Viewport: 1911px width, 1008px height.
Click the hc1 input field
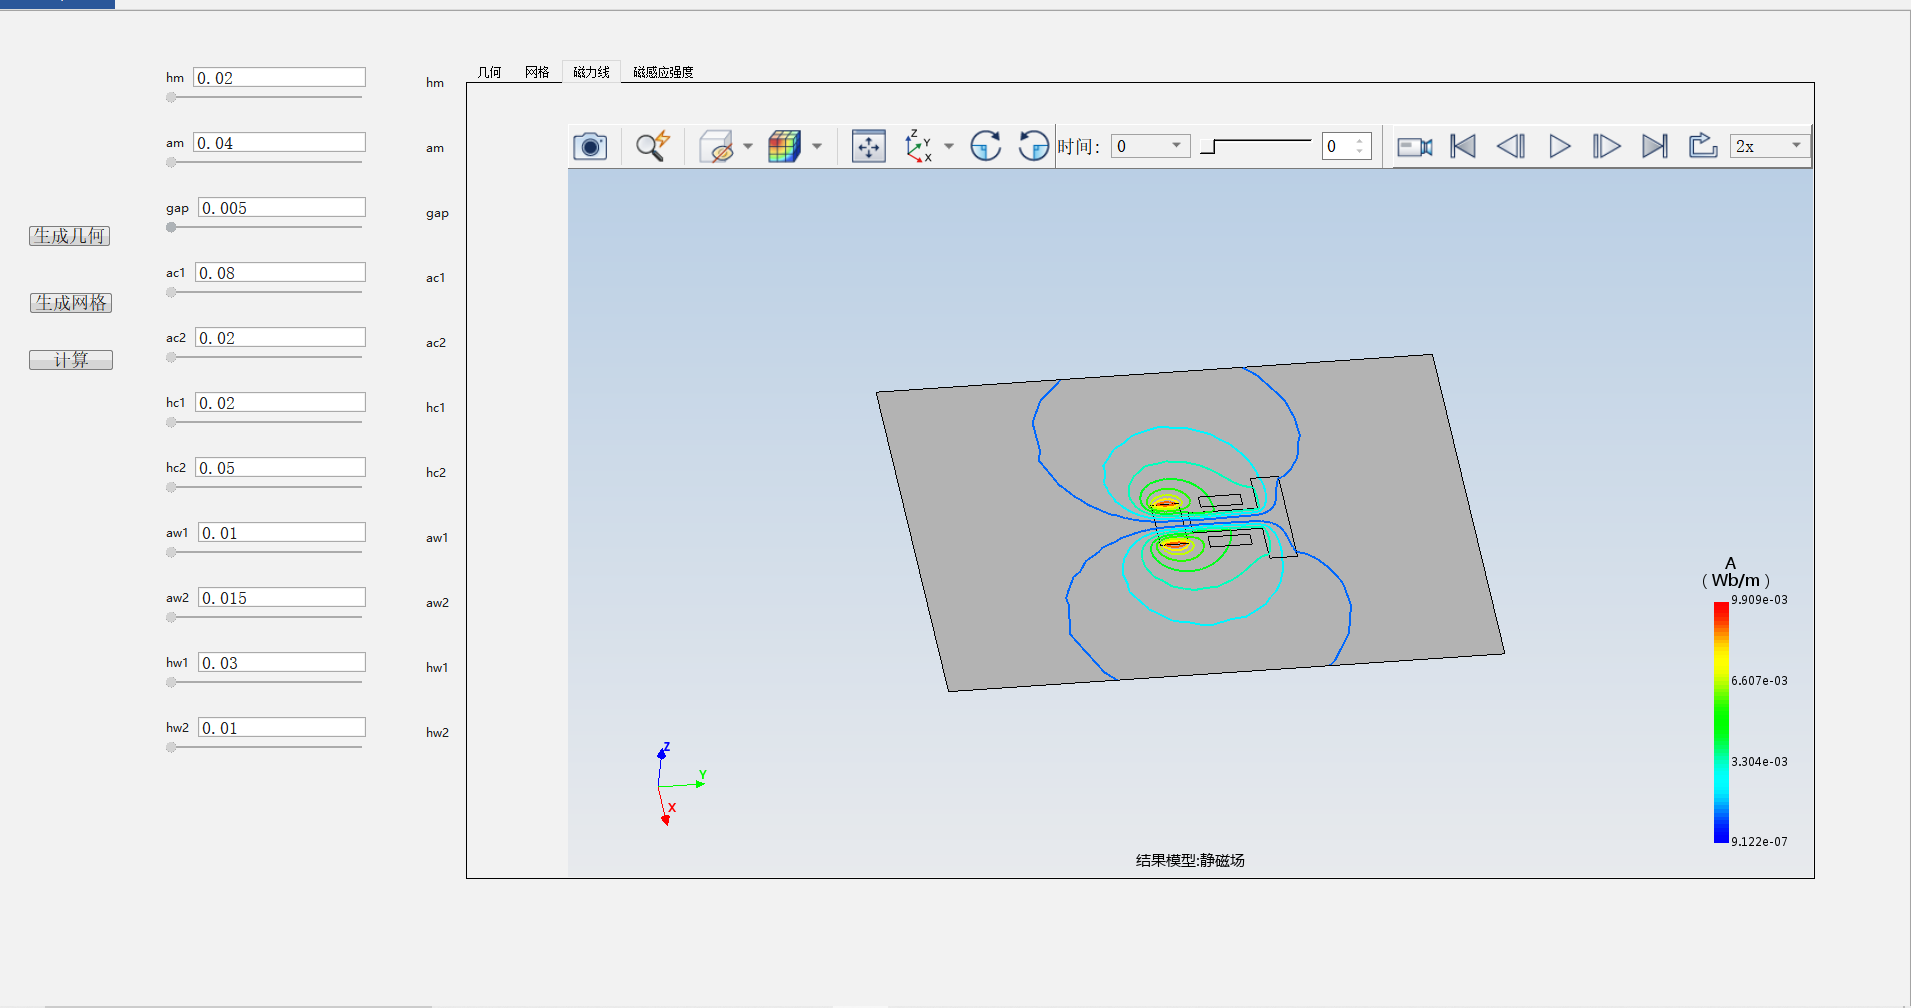click(280, 402)
